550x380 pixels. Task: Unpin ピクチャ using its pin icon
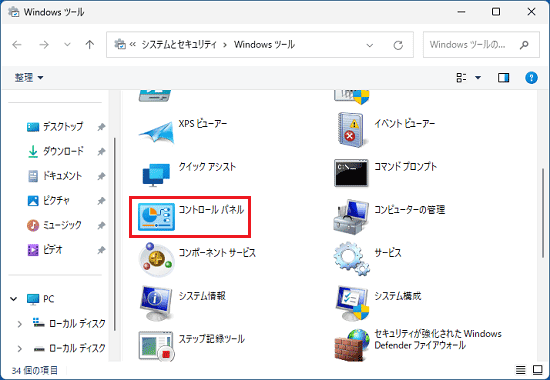101,201
